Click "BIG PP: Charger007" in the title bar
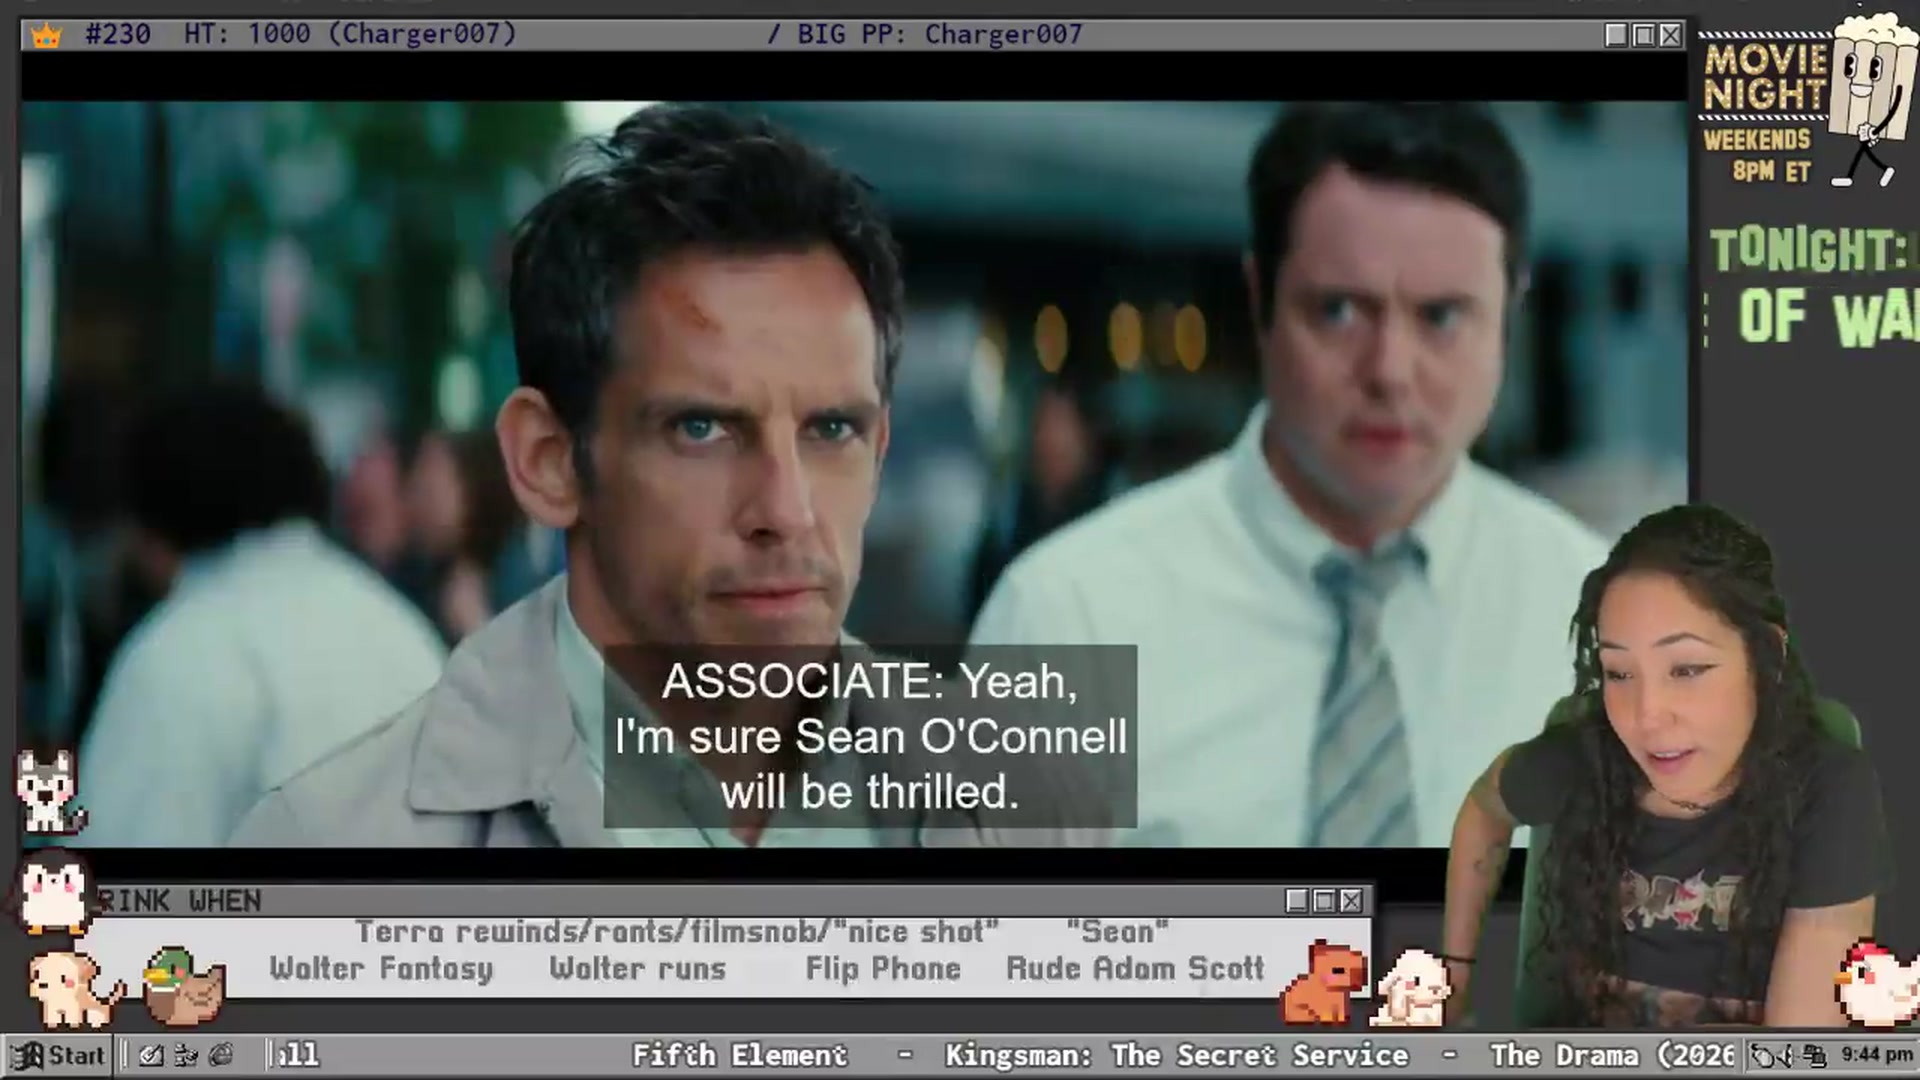 pyautogui.click(x=940, y=34)
